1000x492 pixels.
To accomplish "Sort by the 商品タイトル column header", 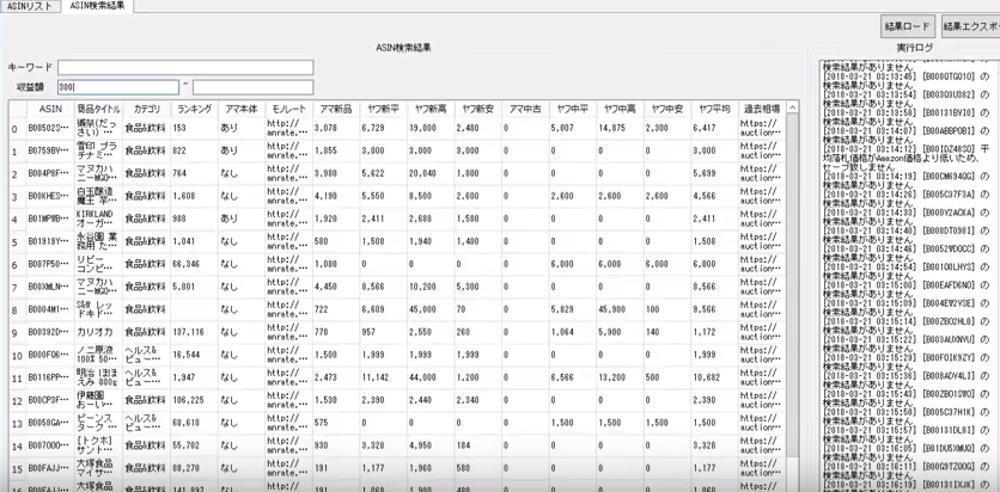I will point(98,108).
